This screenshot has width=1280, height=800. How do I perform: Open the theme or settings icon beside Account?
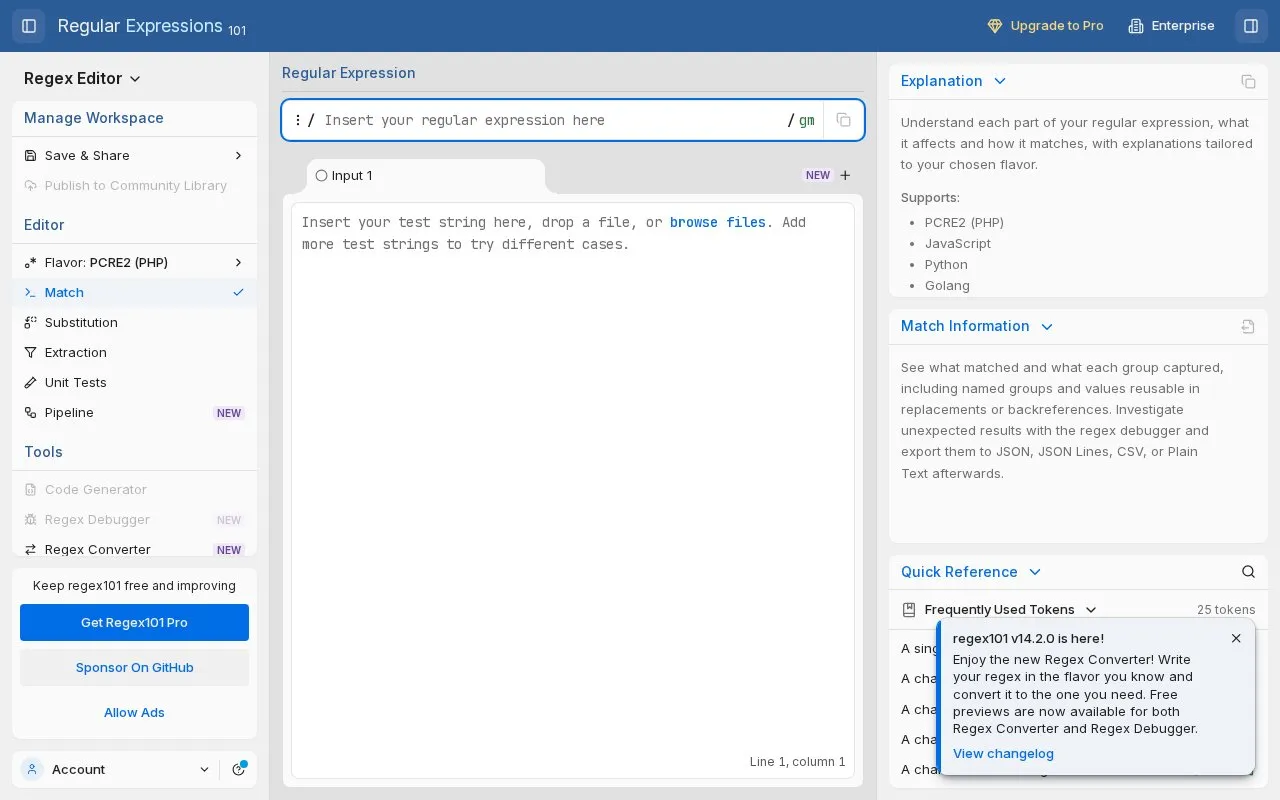239,769
